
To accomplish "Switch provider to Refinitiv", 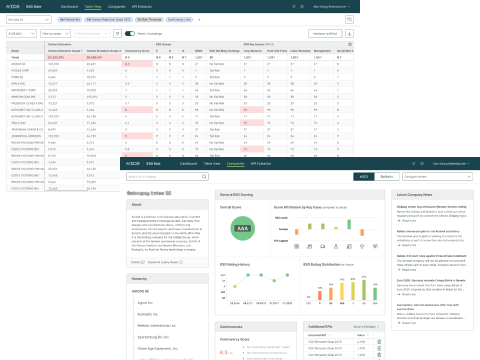I will click(387, 177).
